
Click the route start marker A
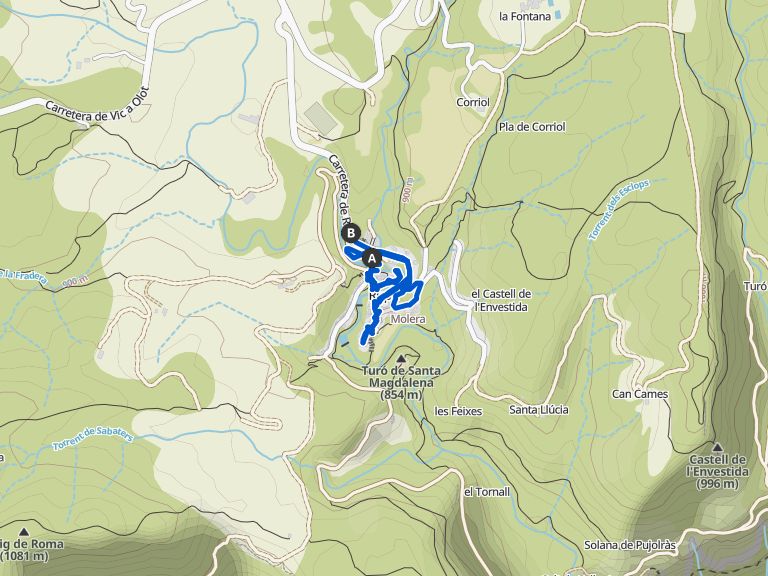click(x=372, y=258)
